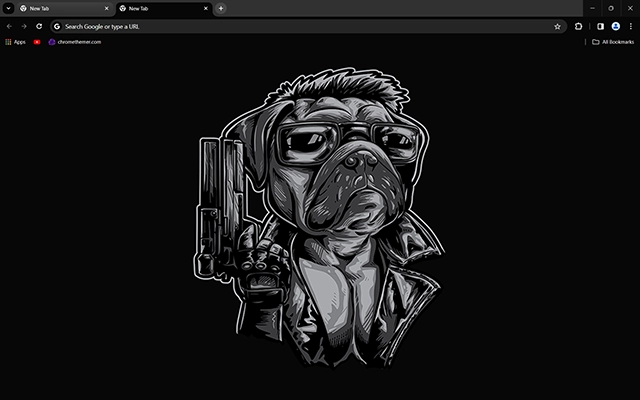Image resolution: width=640 pixels, height=400 pixels.
Task: Minimize the Chrome window
Action: pyautogui.click(x=593, y=8)
